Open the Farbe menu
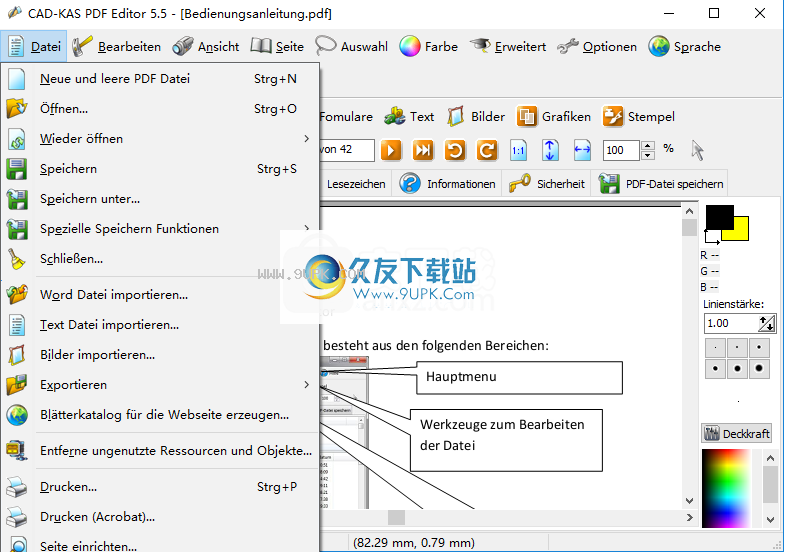Image resolution: width=787 pixels, height=554 pixels. tap(429, 47)
